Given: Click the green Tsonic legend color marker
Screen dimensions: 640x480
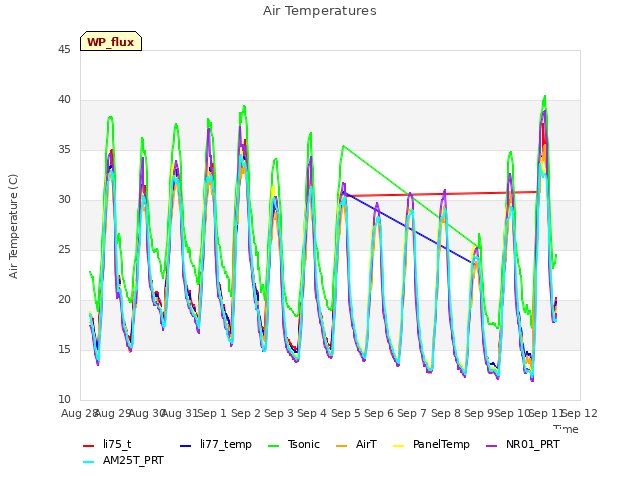Looking at the screenshot, I should pyautogui.click(x=274, y=445).
